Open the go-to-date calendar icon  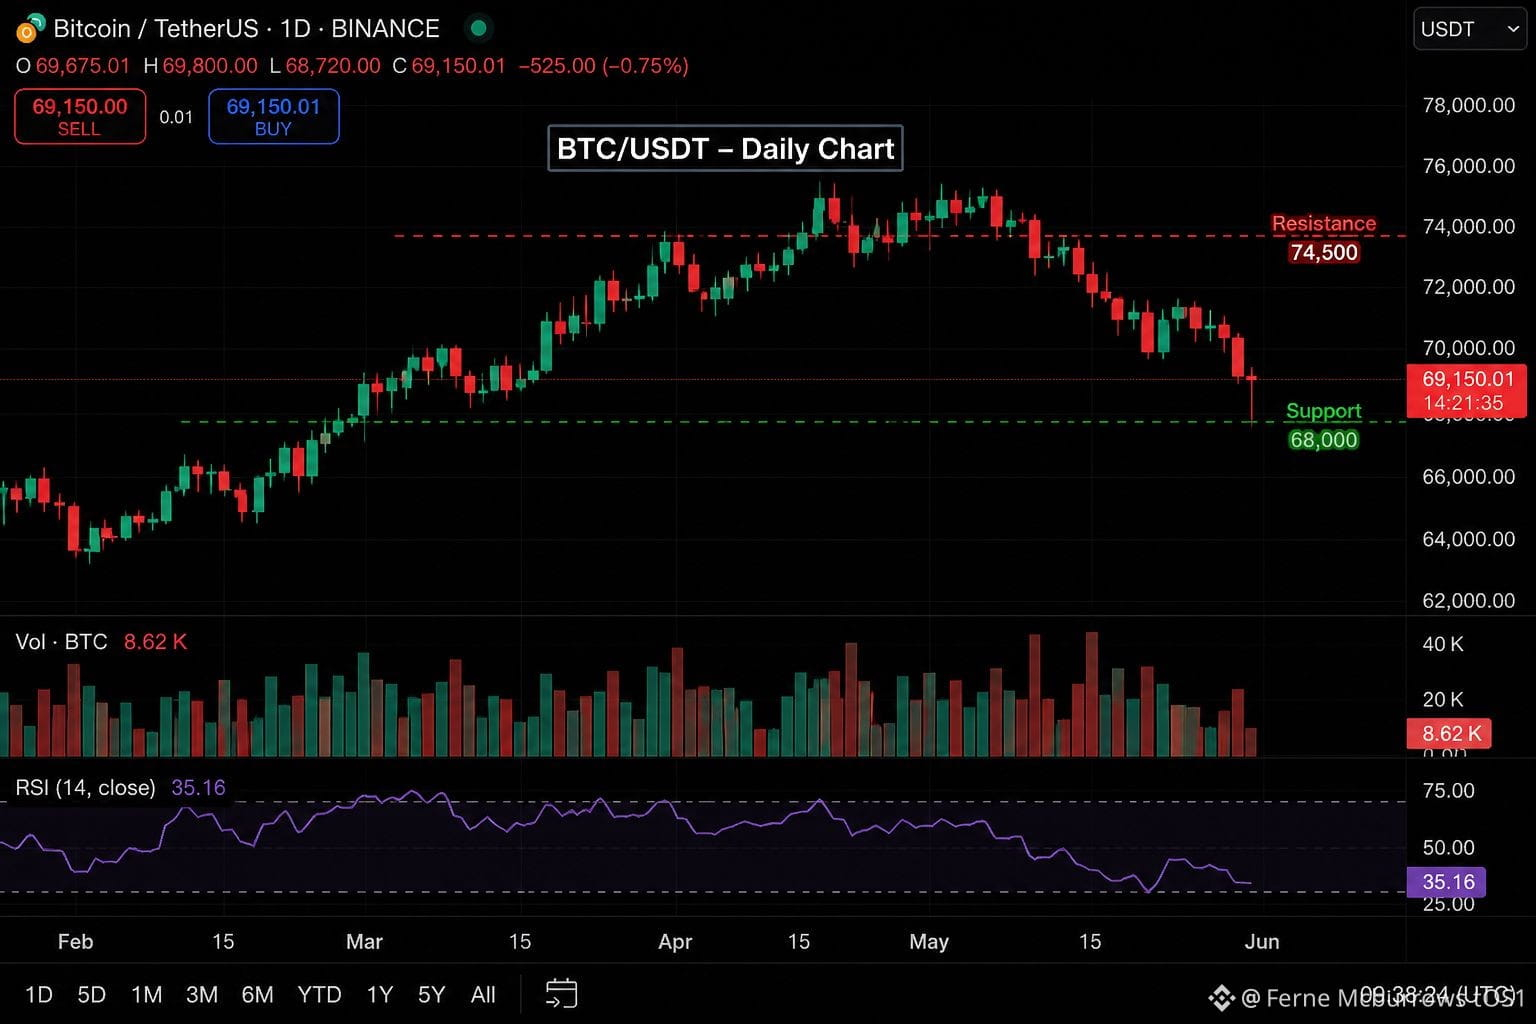[561, 993]
